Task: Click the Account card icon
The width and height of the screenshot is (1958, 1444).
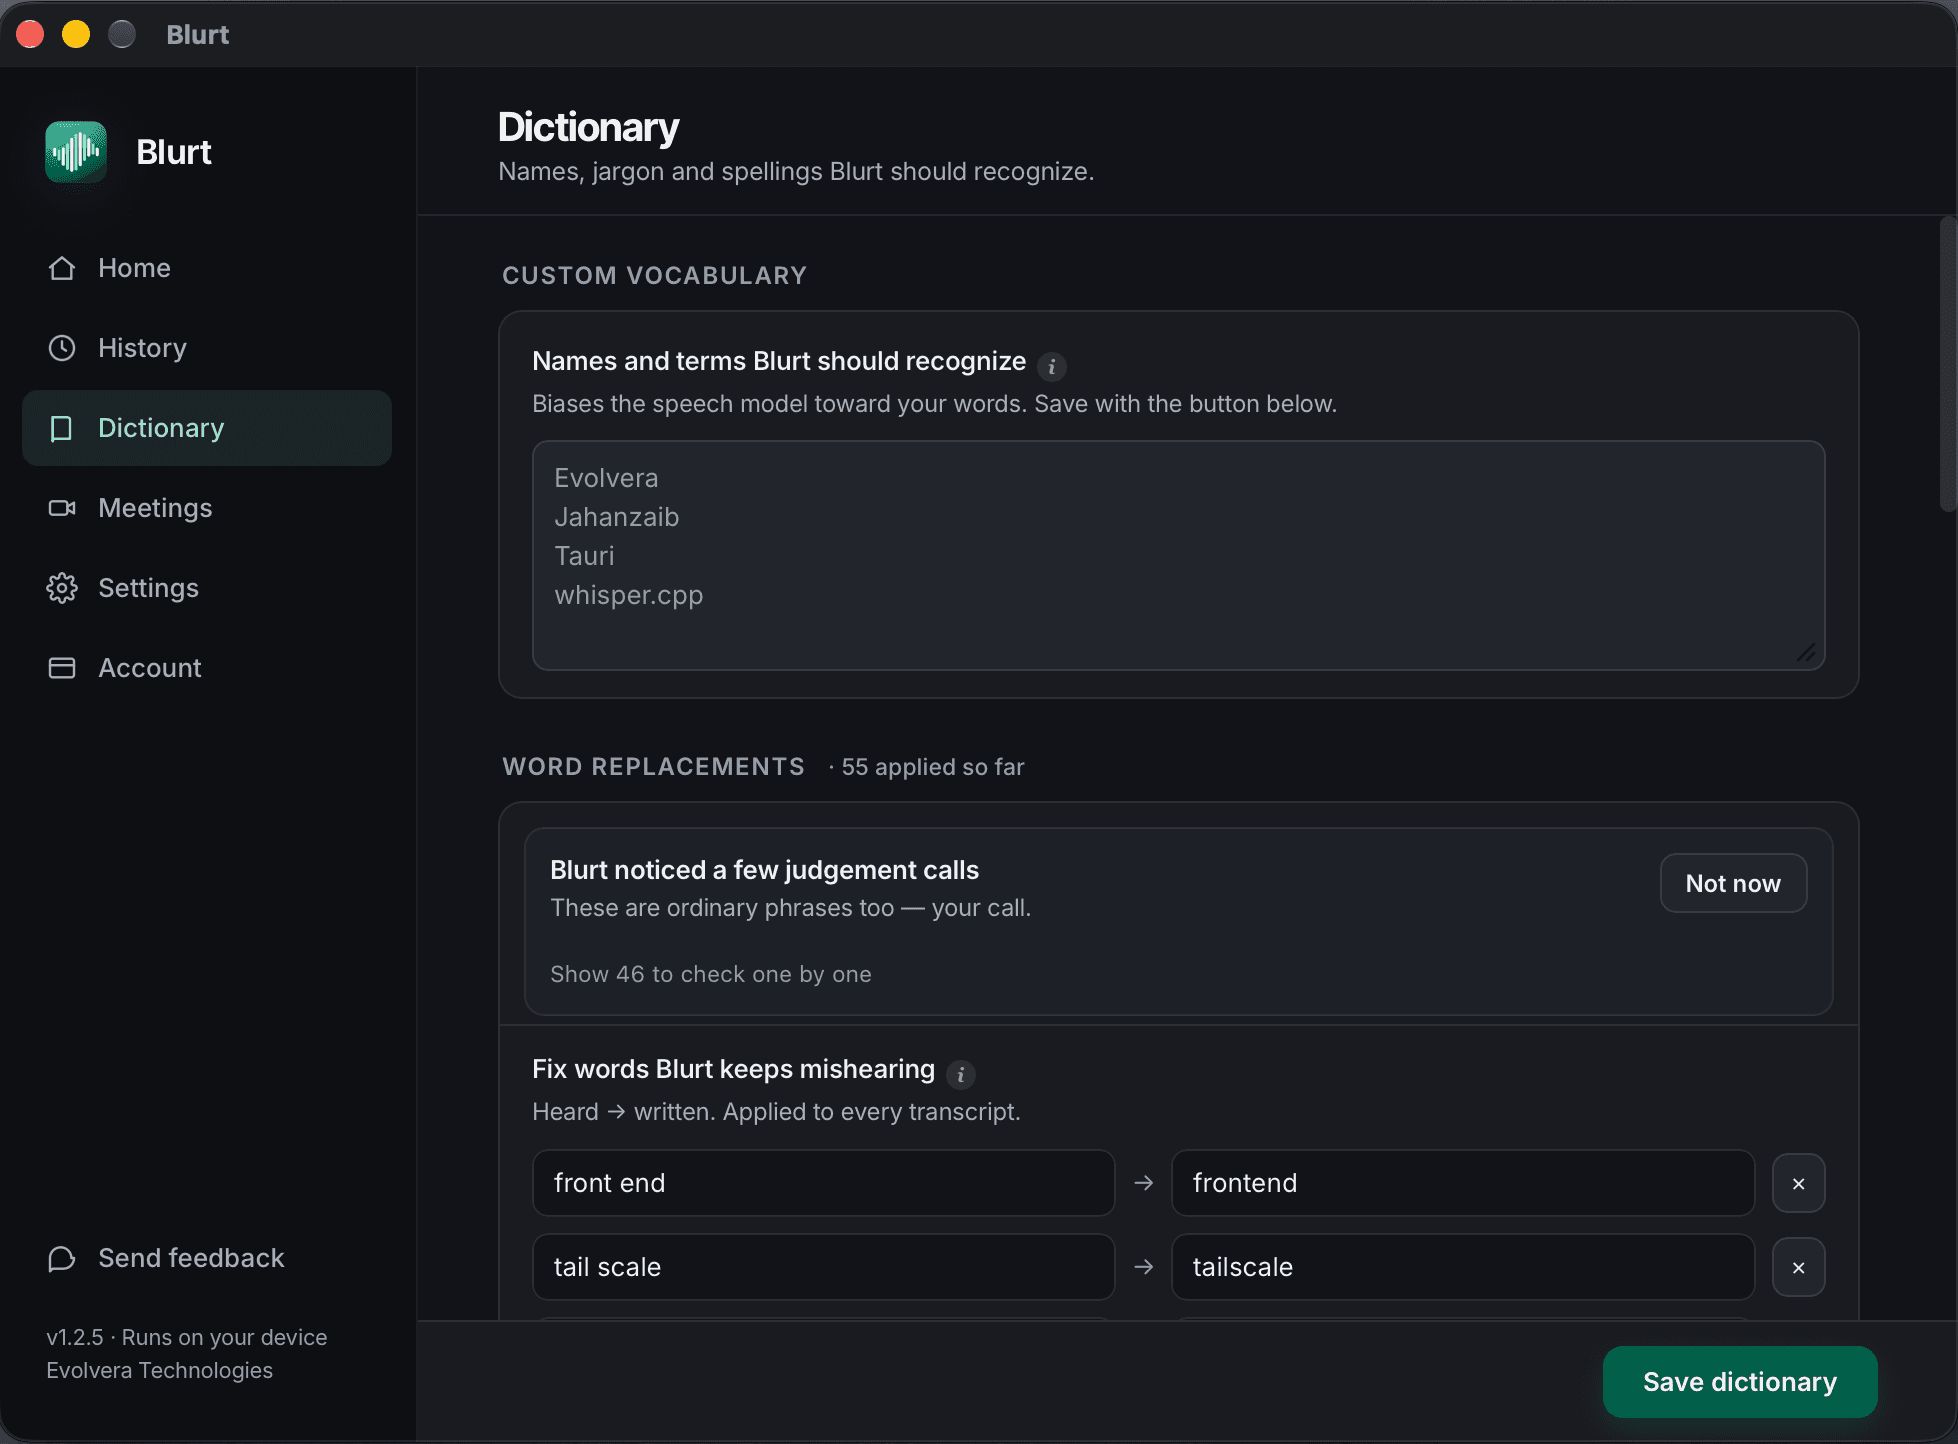Action: pyautogui.click(x=62, y=668)
